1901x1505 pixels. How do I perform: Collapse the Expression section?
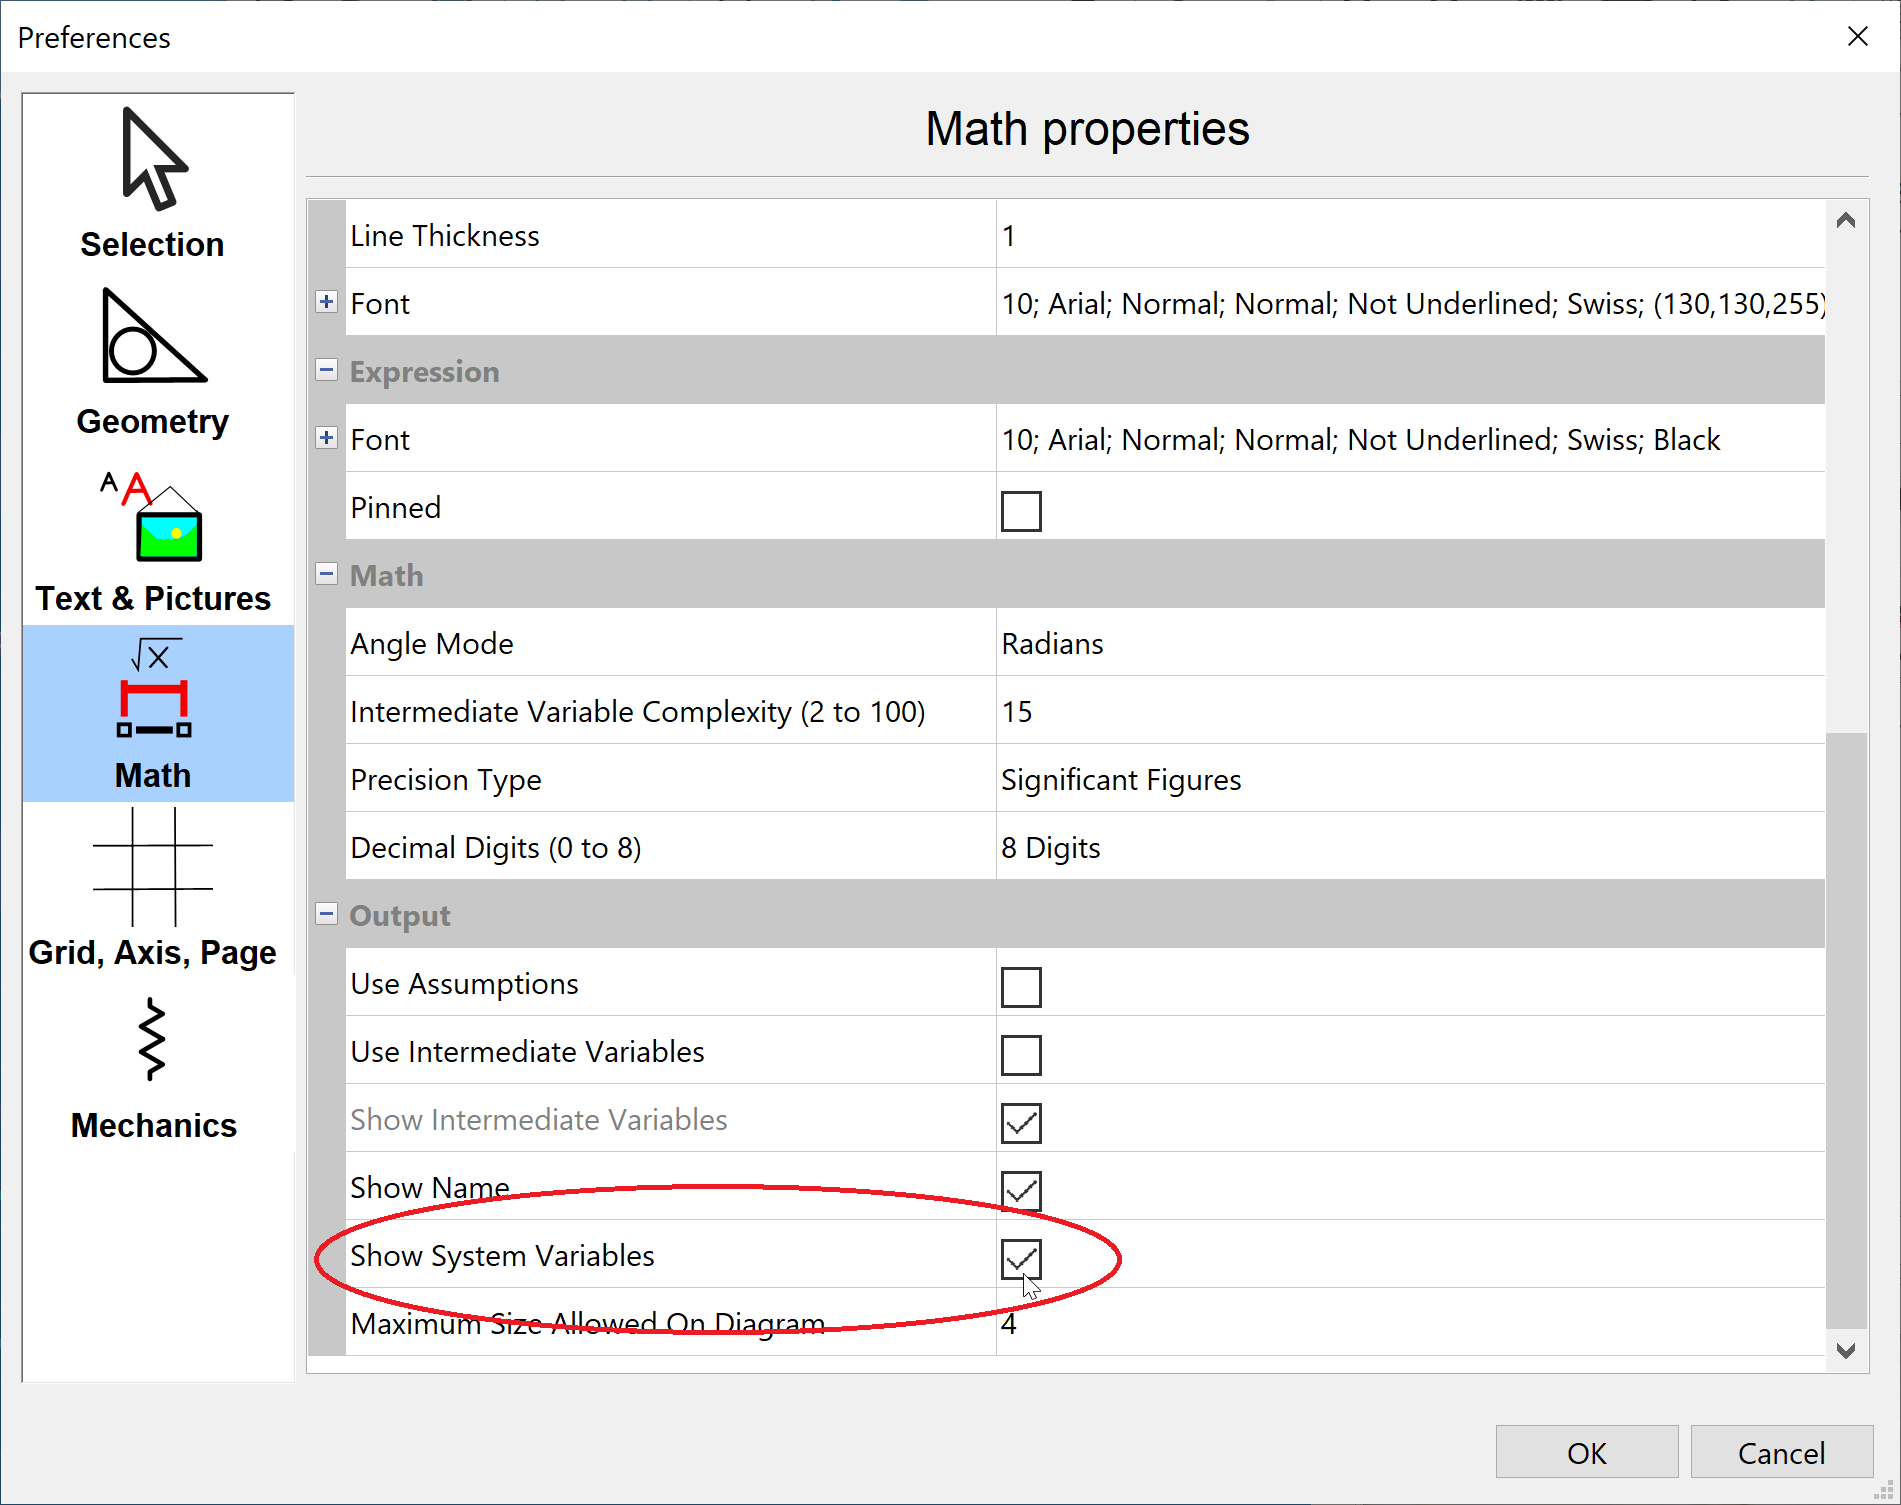click(326, 370)
